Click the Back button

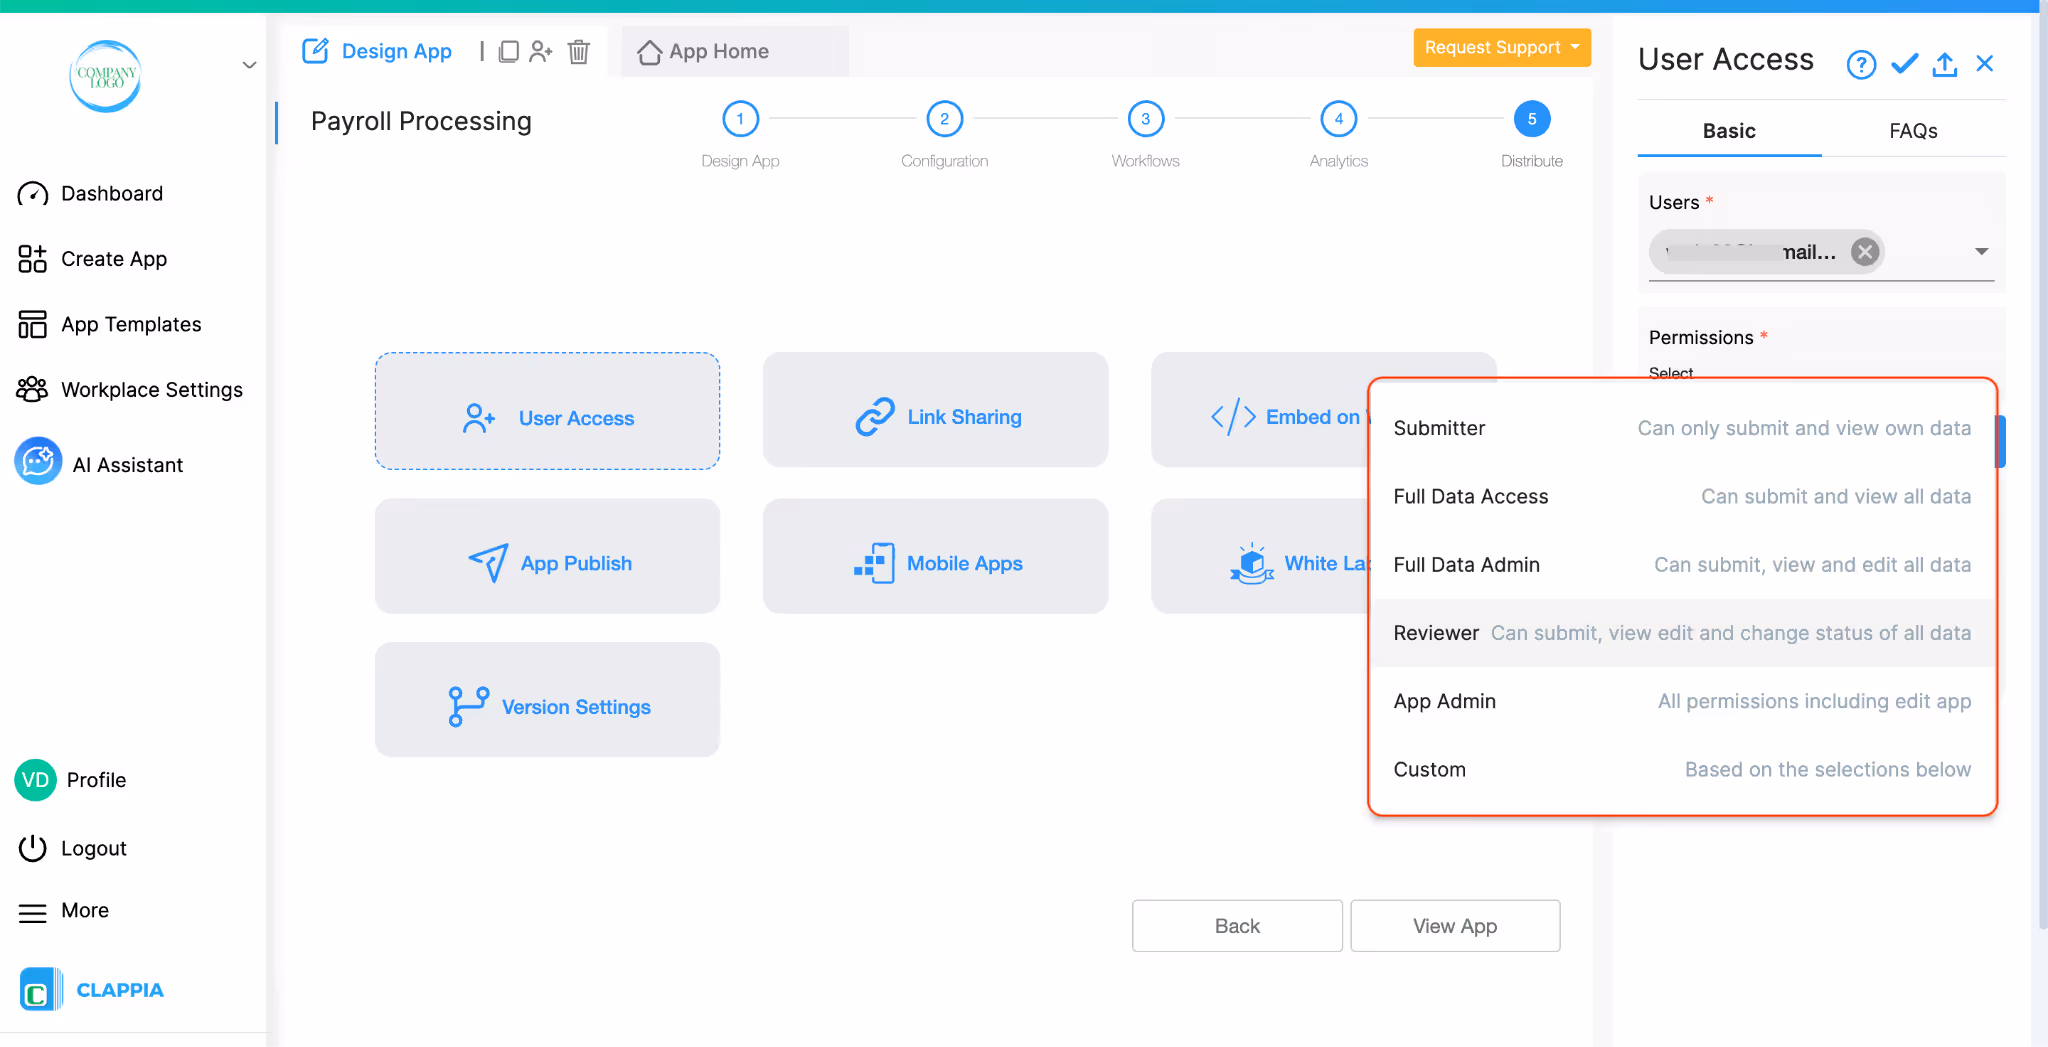pos(1236,925)
